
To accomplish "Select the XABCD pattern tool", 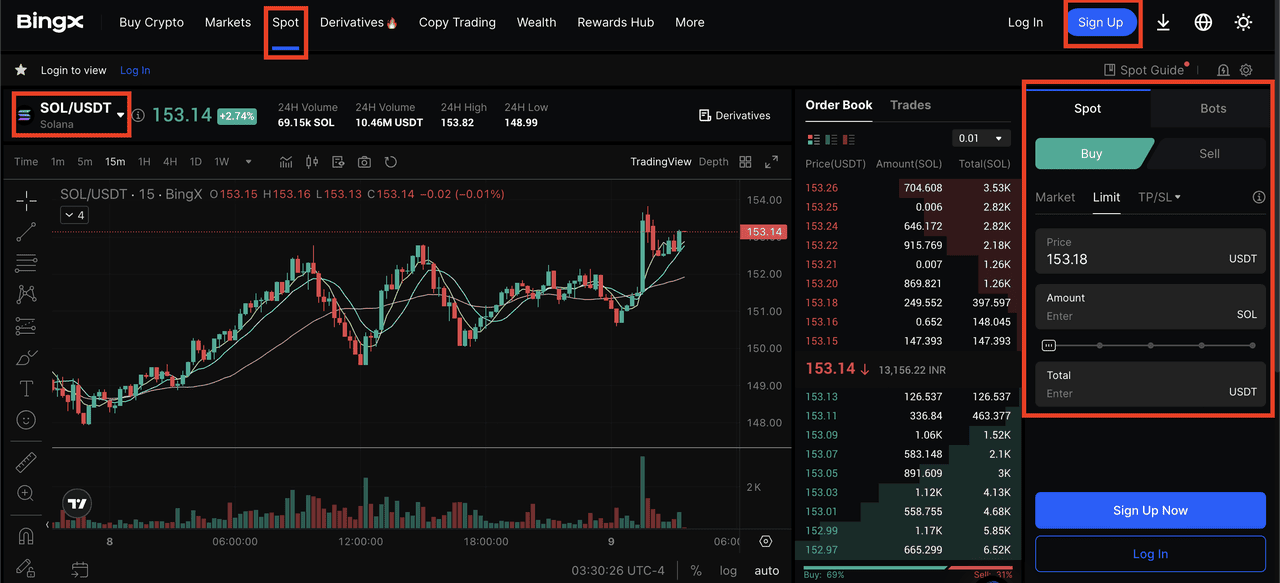I will point(26,294).
